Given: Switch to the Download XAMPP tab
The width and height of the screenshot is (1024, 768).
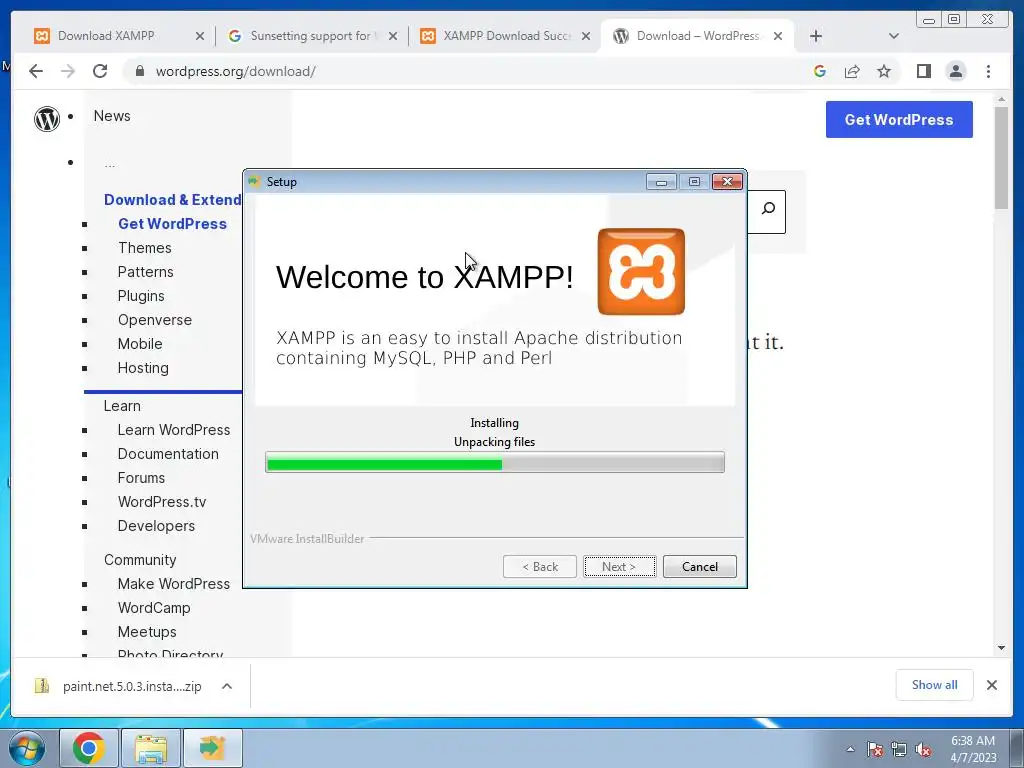Looking at the screenshot, I should click(x=106, y=36).
